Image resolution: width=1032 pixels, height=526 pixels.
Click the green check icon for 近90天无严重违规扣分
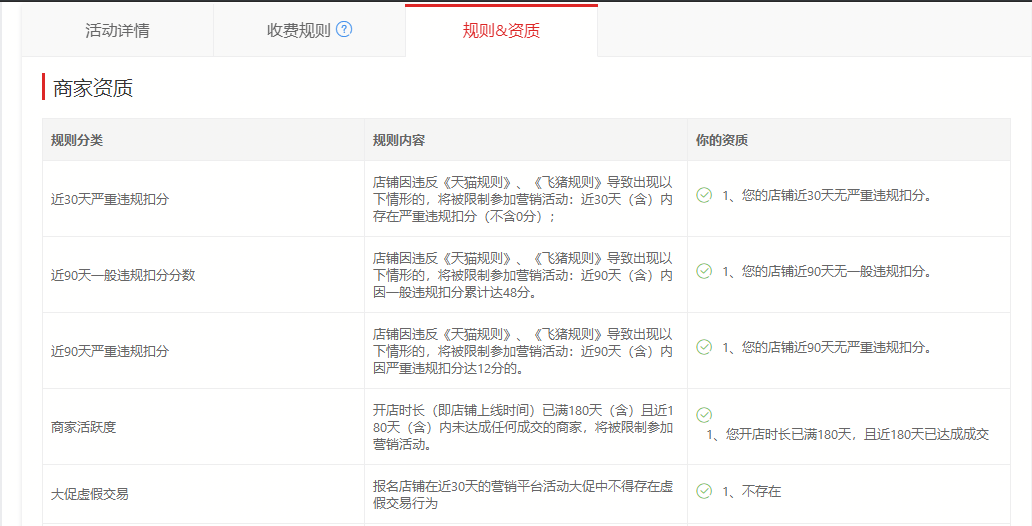coord(704,347)
